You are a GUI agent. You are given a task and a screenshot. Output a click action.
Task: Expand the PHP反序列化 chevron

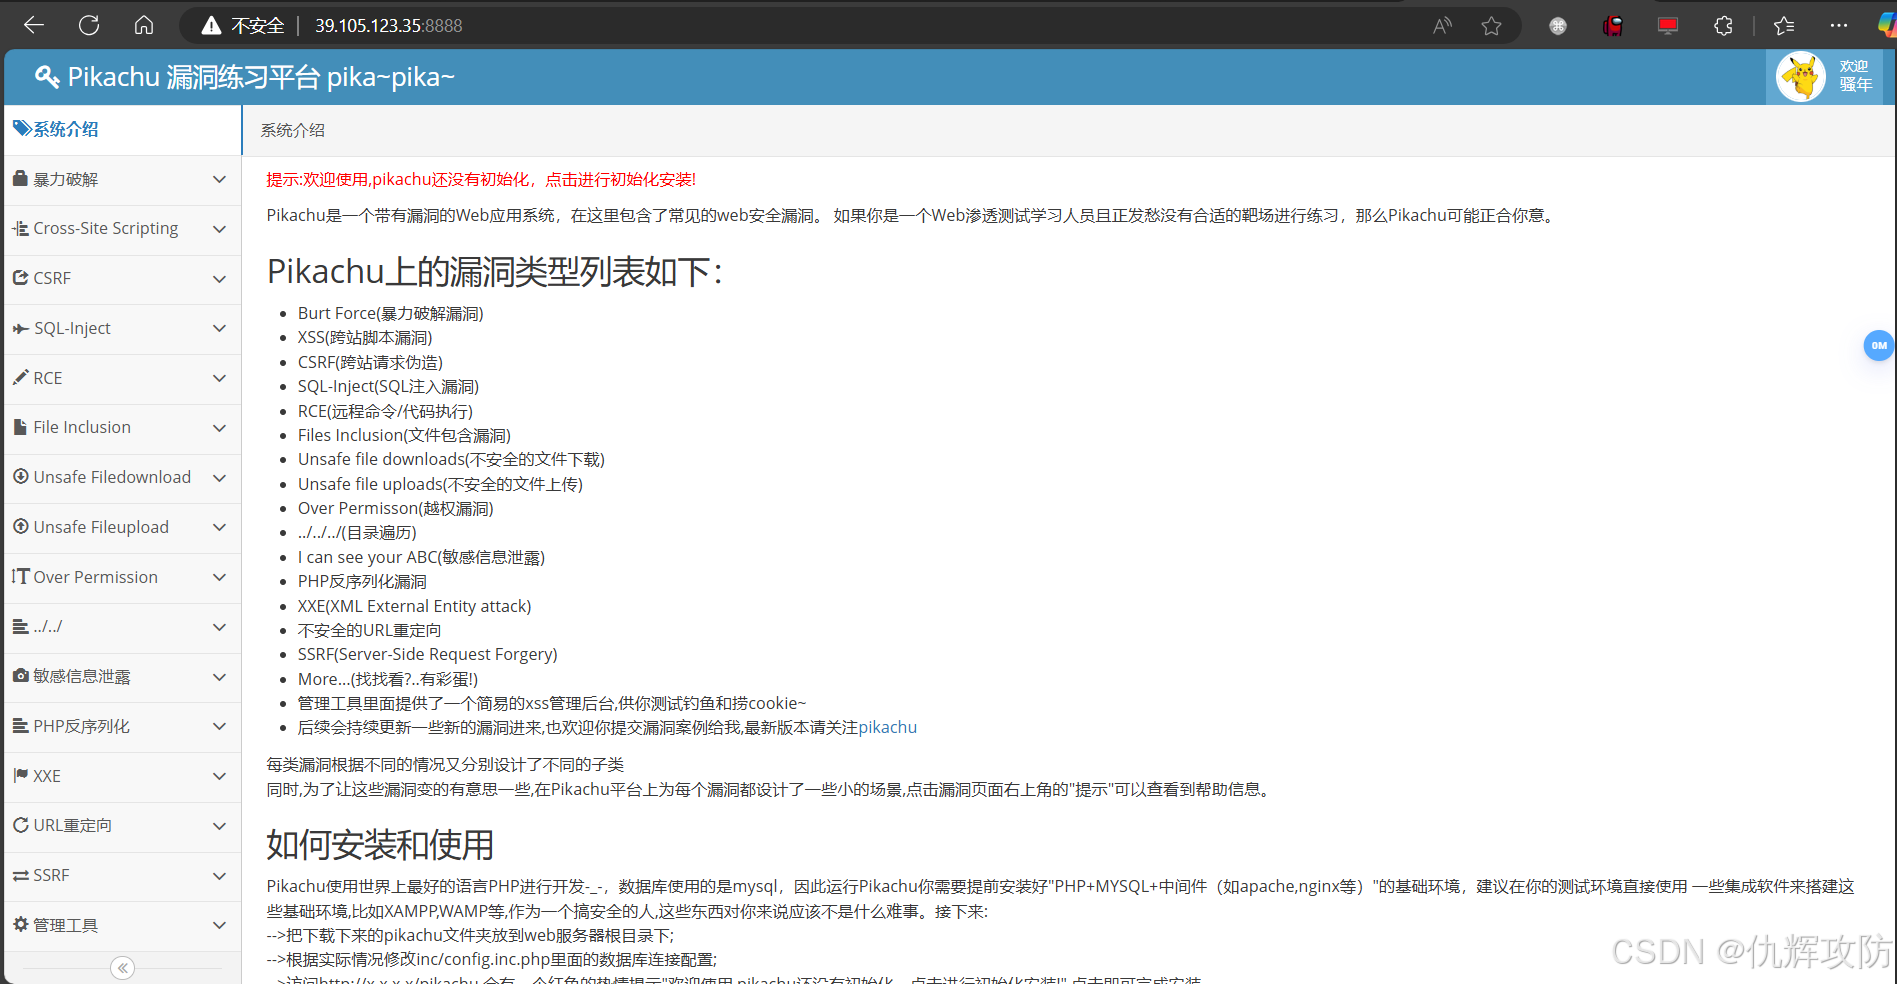219,726
